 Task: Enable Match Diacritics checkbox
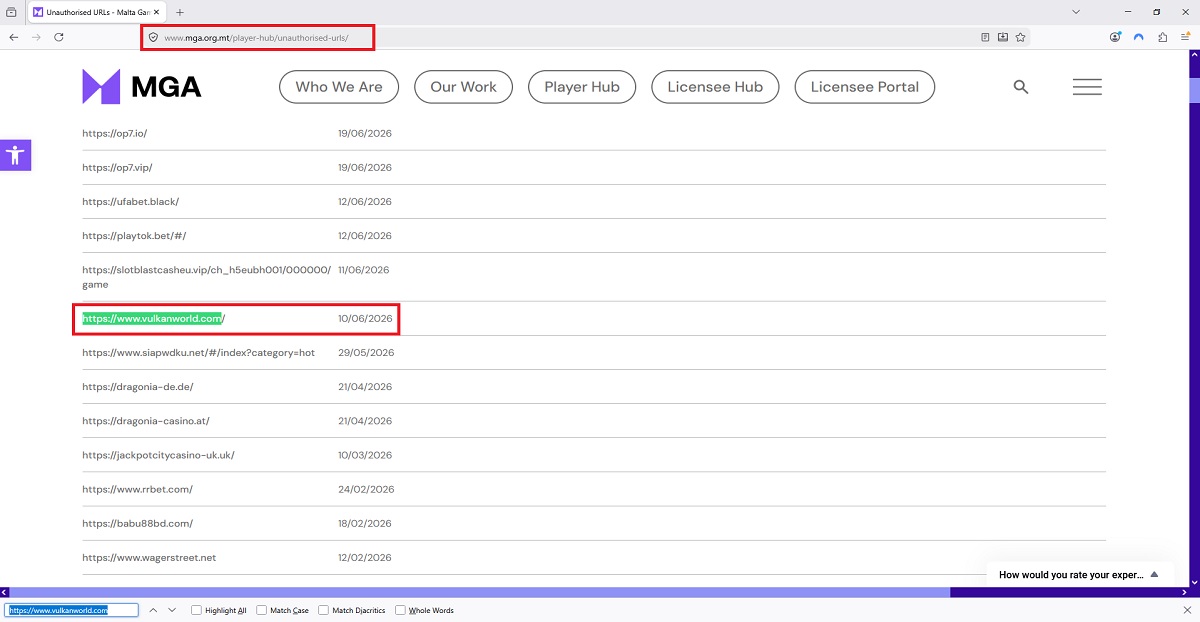324,610
